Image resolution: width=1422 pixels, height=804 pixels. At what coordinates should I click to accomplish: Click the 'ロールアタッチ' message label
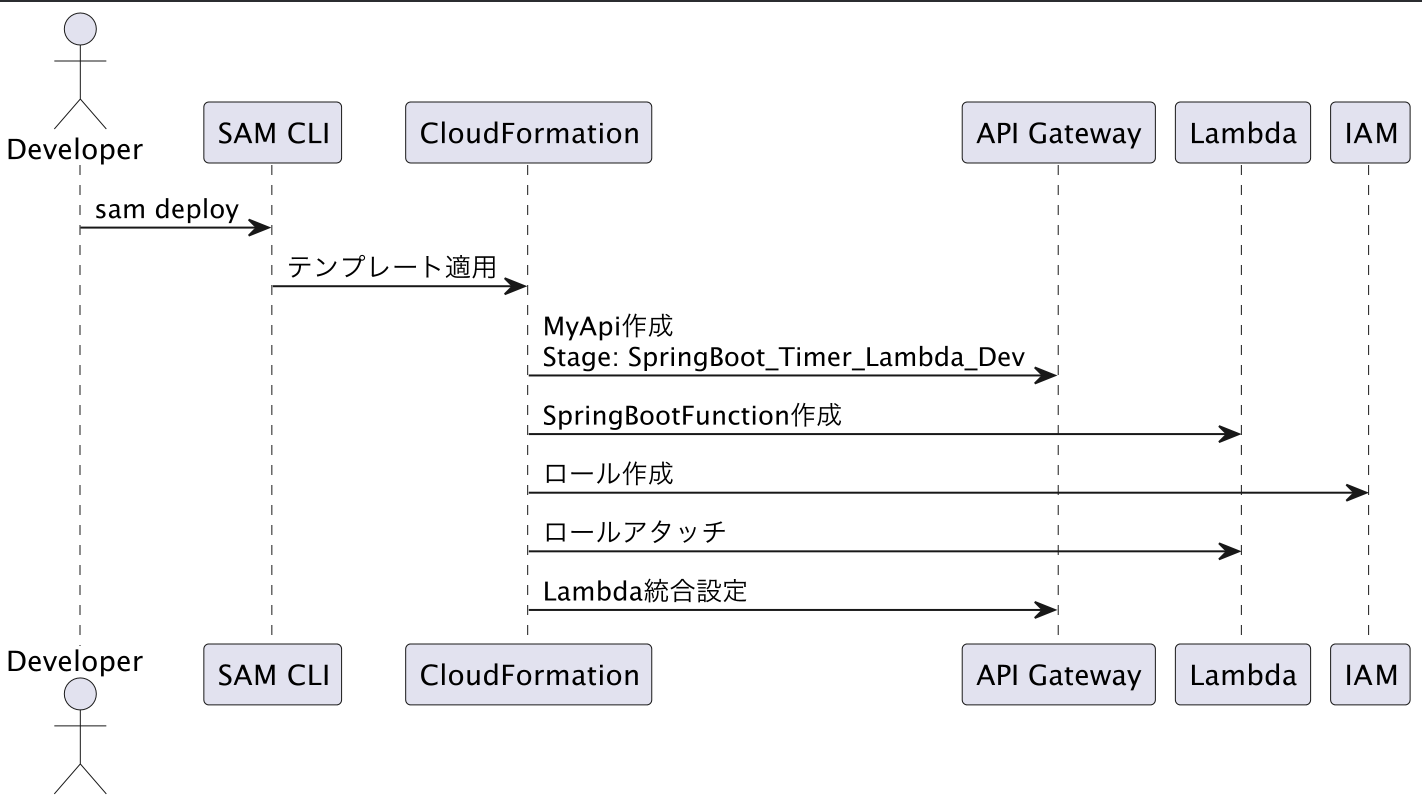(x=634, y=532)
